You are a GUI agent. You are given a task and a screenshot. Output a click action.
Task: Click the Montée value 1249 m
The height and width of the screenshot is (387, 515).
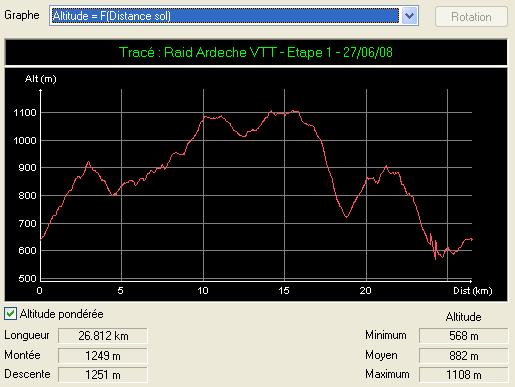103,356
